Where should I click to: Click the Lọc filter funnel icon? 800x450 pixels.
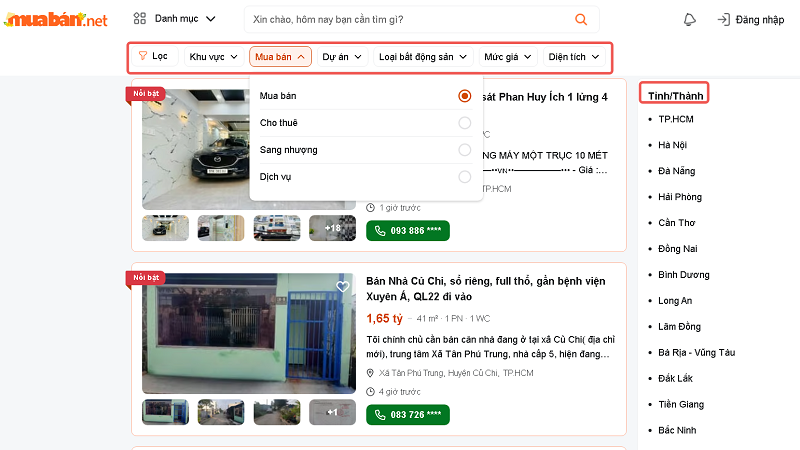pyautogui.click(x=143, y=56)
